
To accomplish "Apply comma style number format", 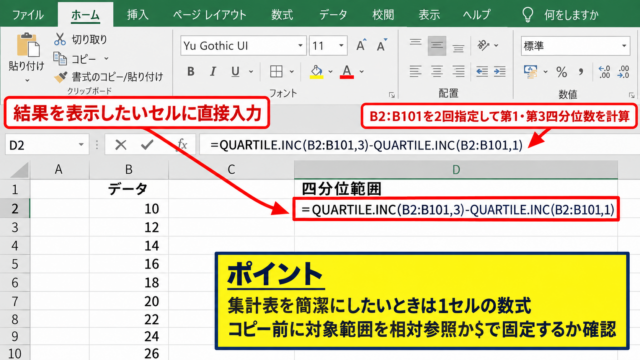I will click(x=581, y=72).
